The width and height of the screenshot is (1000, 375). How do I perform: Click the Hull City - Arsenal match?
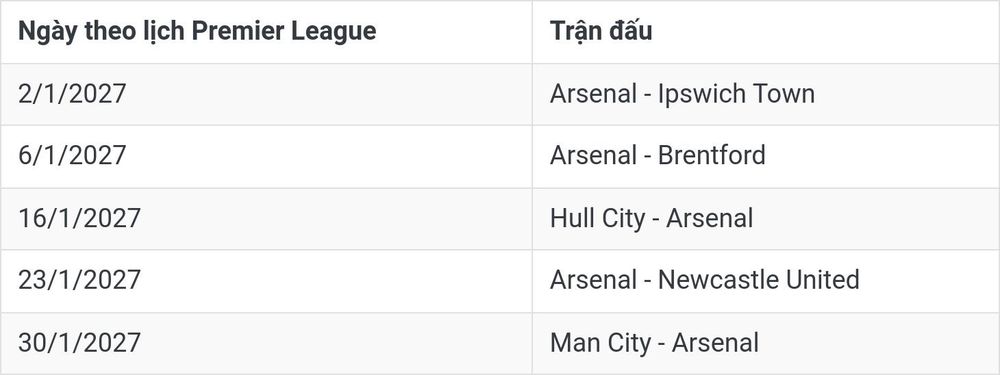(651, 219)
